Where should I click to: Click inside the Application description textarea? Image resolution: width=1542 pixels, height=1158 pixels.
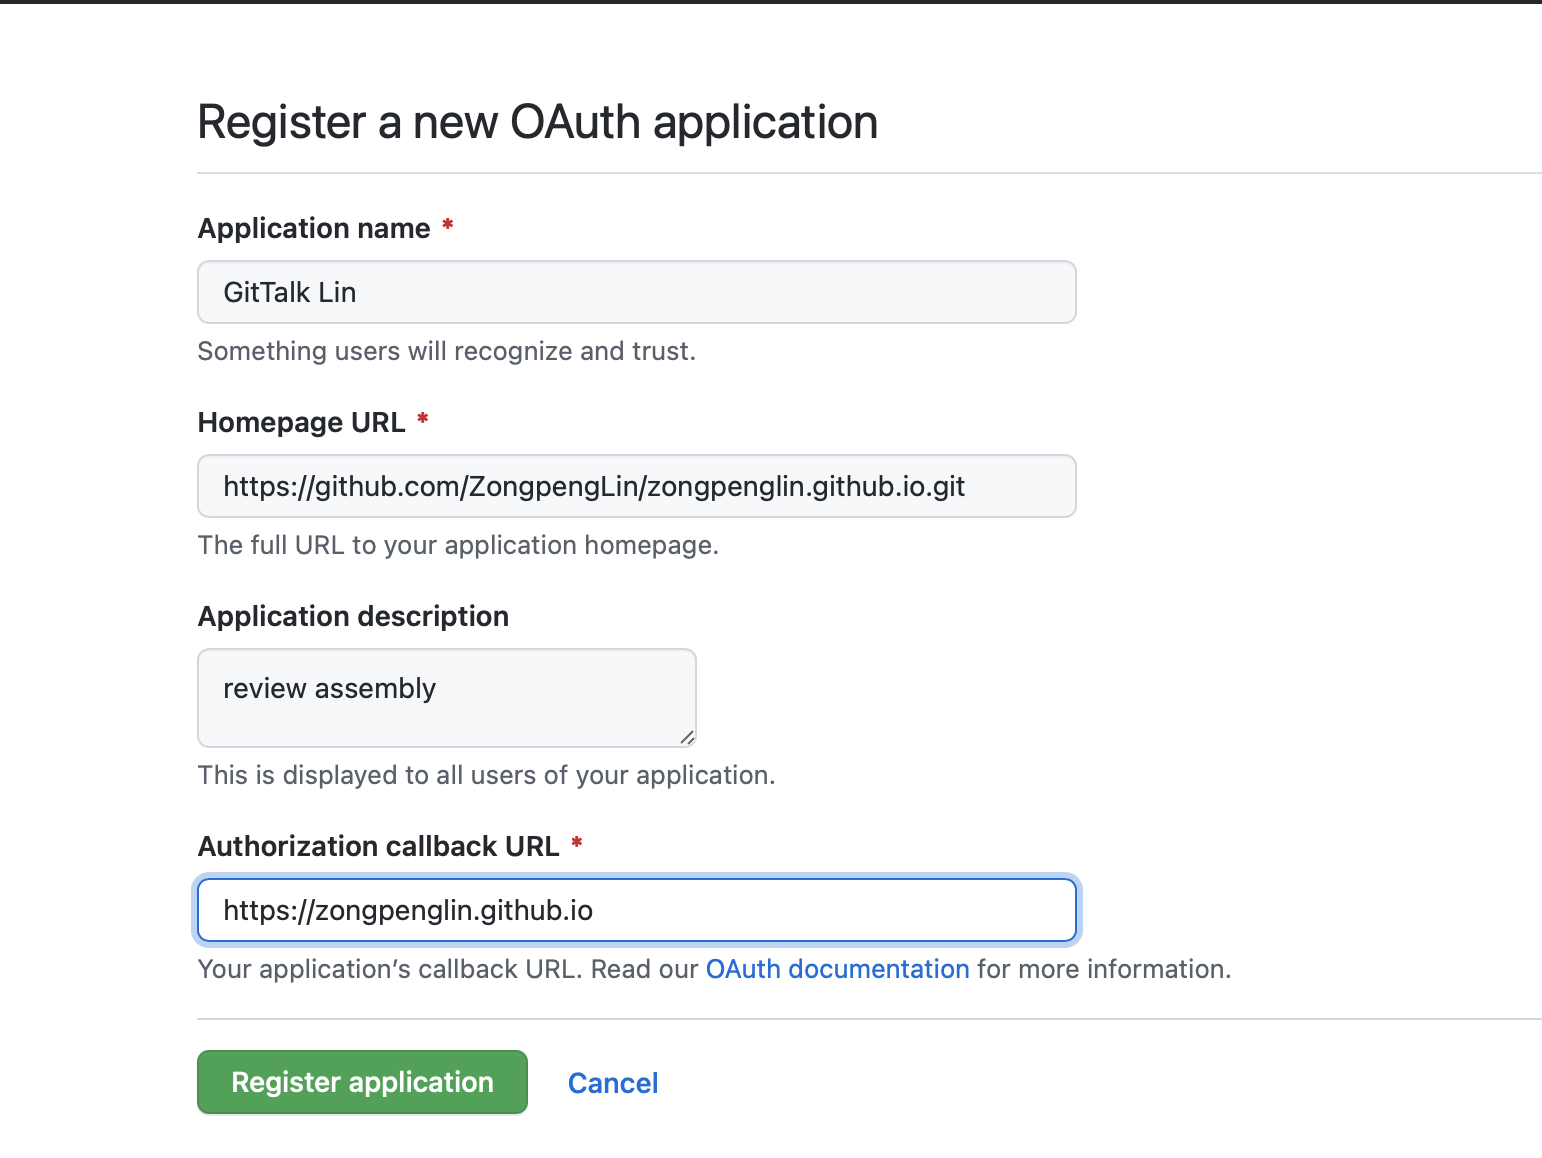point(446,697)
